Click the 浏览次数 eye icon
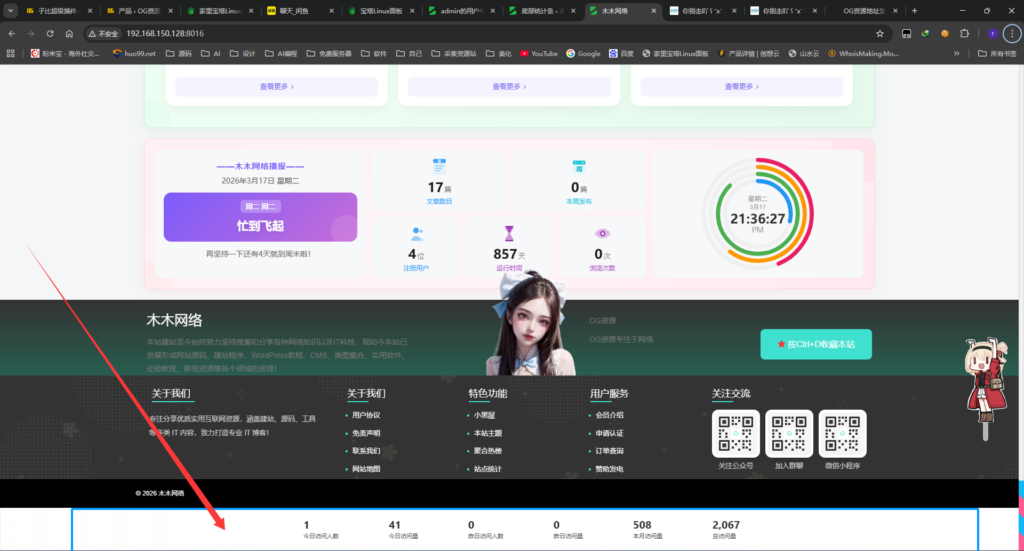The image size is (1024, 551). coord(602,234)
